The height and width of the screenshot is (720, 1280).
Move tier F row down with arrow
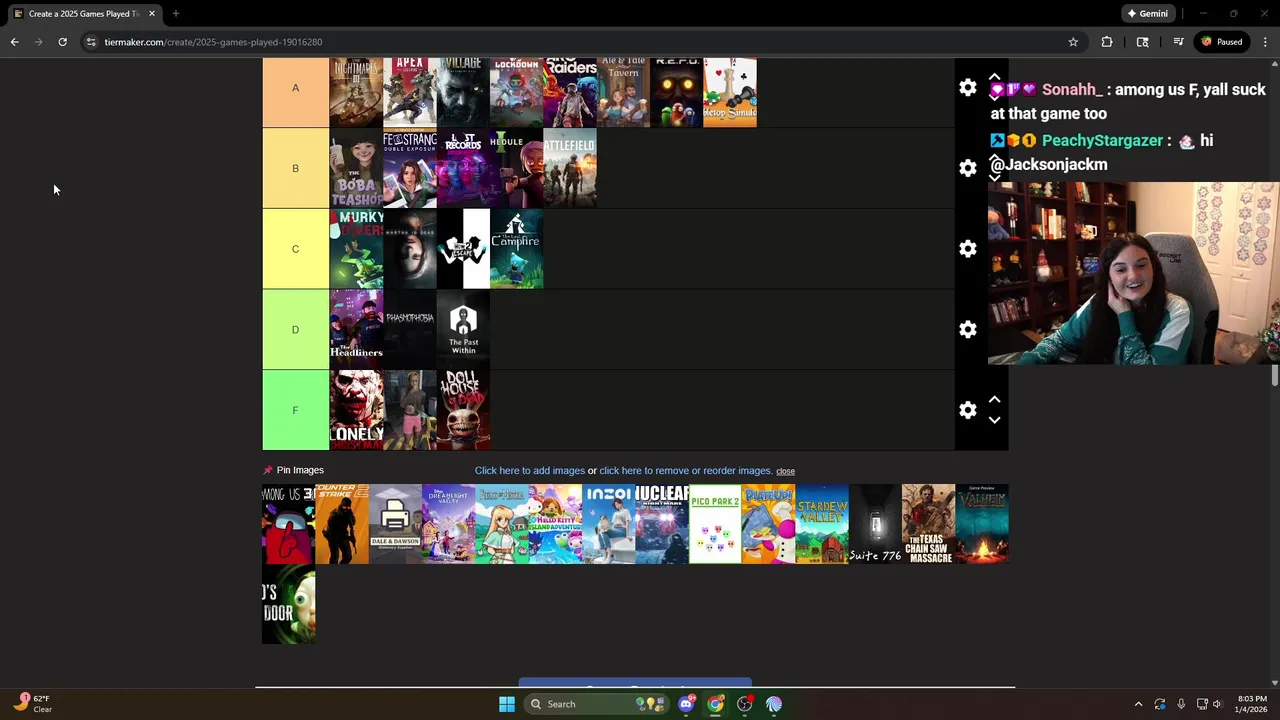pos(994,420)
